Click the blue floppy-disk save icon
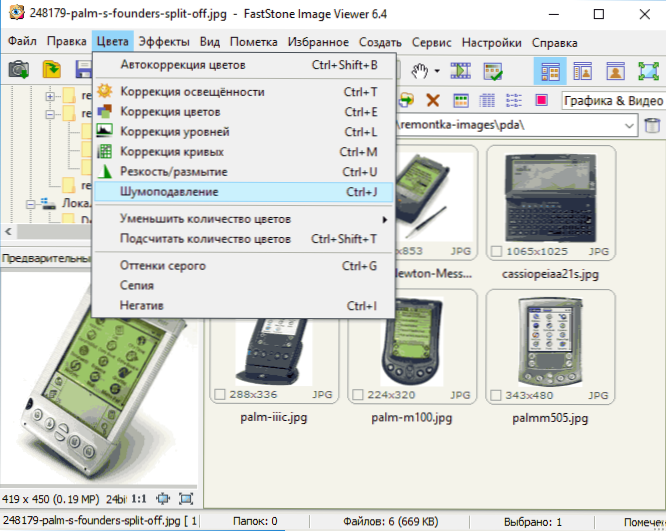The width and height of the screenshot is (666, 531). (83, 70)
